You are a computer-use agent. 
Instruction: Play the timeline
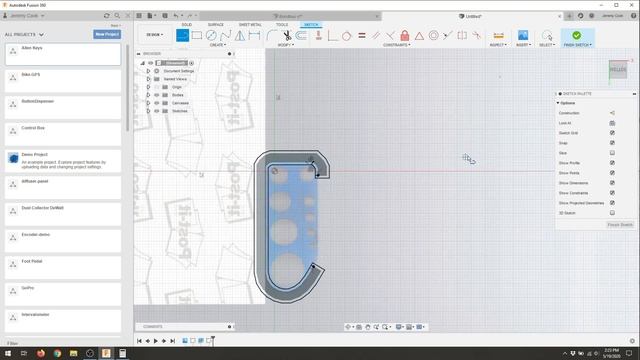point(156,341)
